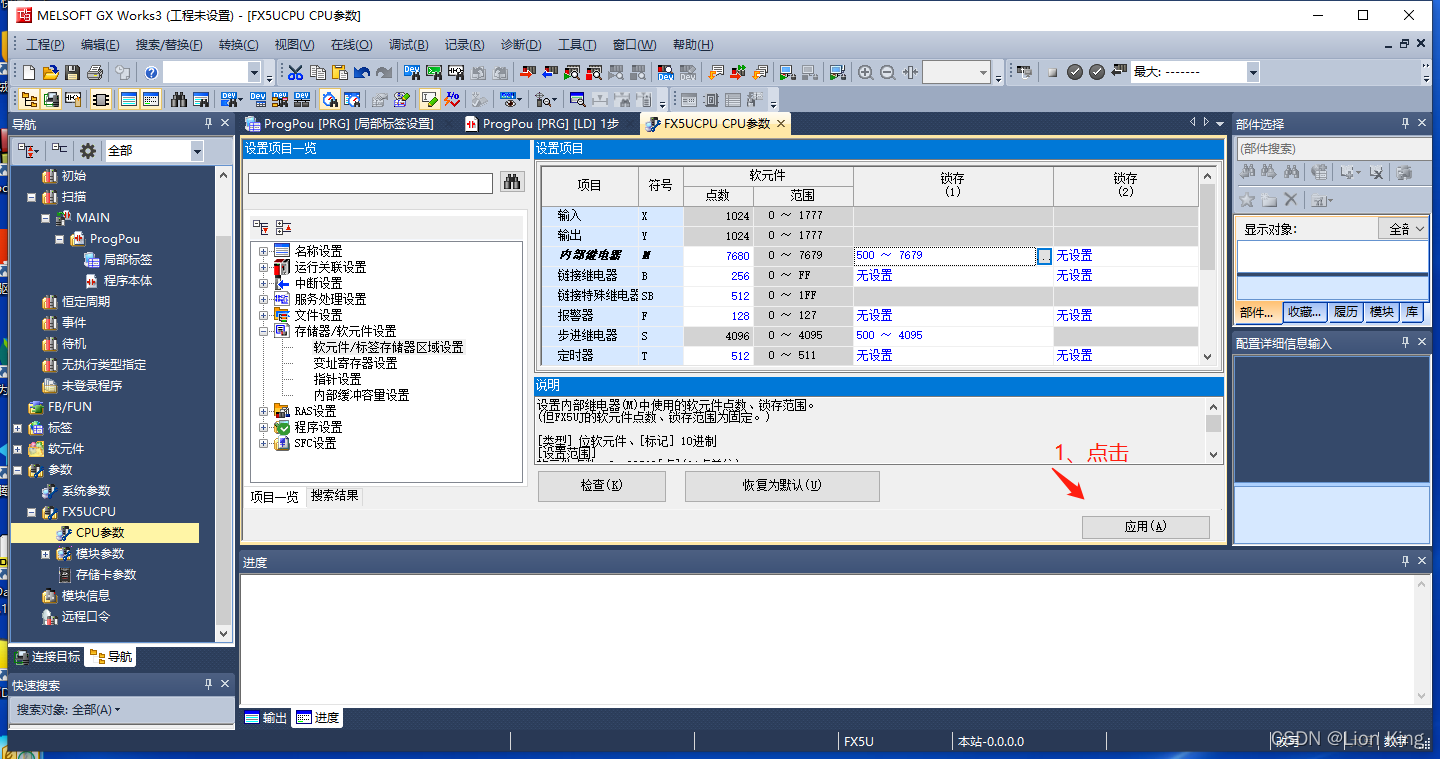
Task: Open the 最大 dropdown in toolbar
Action: click(x=1253, y=72)
